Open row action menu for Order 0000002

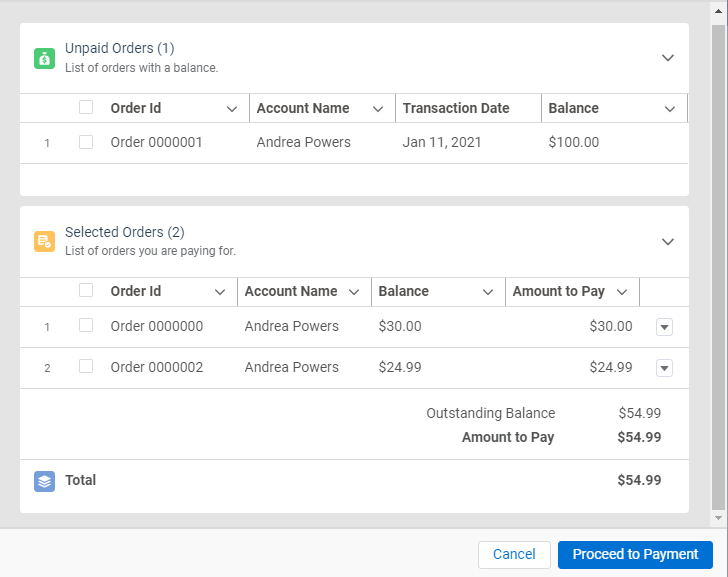[664, 368]
